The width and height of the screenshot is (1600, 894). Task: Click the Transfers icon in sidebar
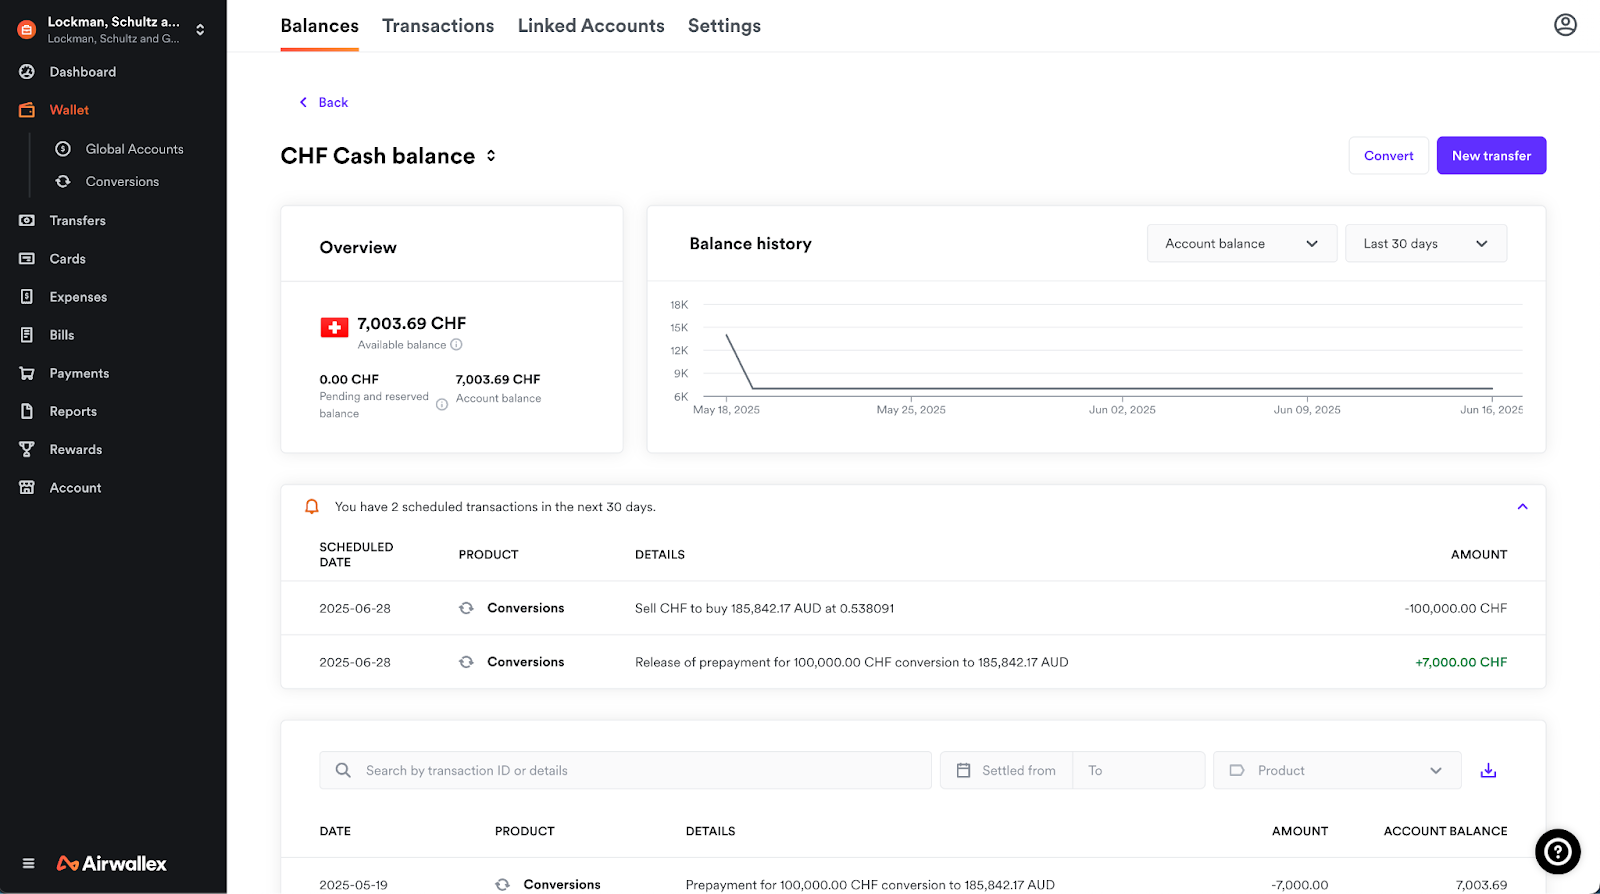click(27, 220)
